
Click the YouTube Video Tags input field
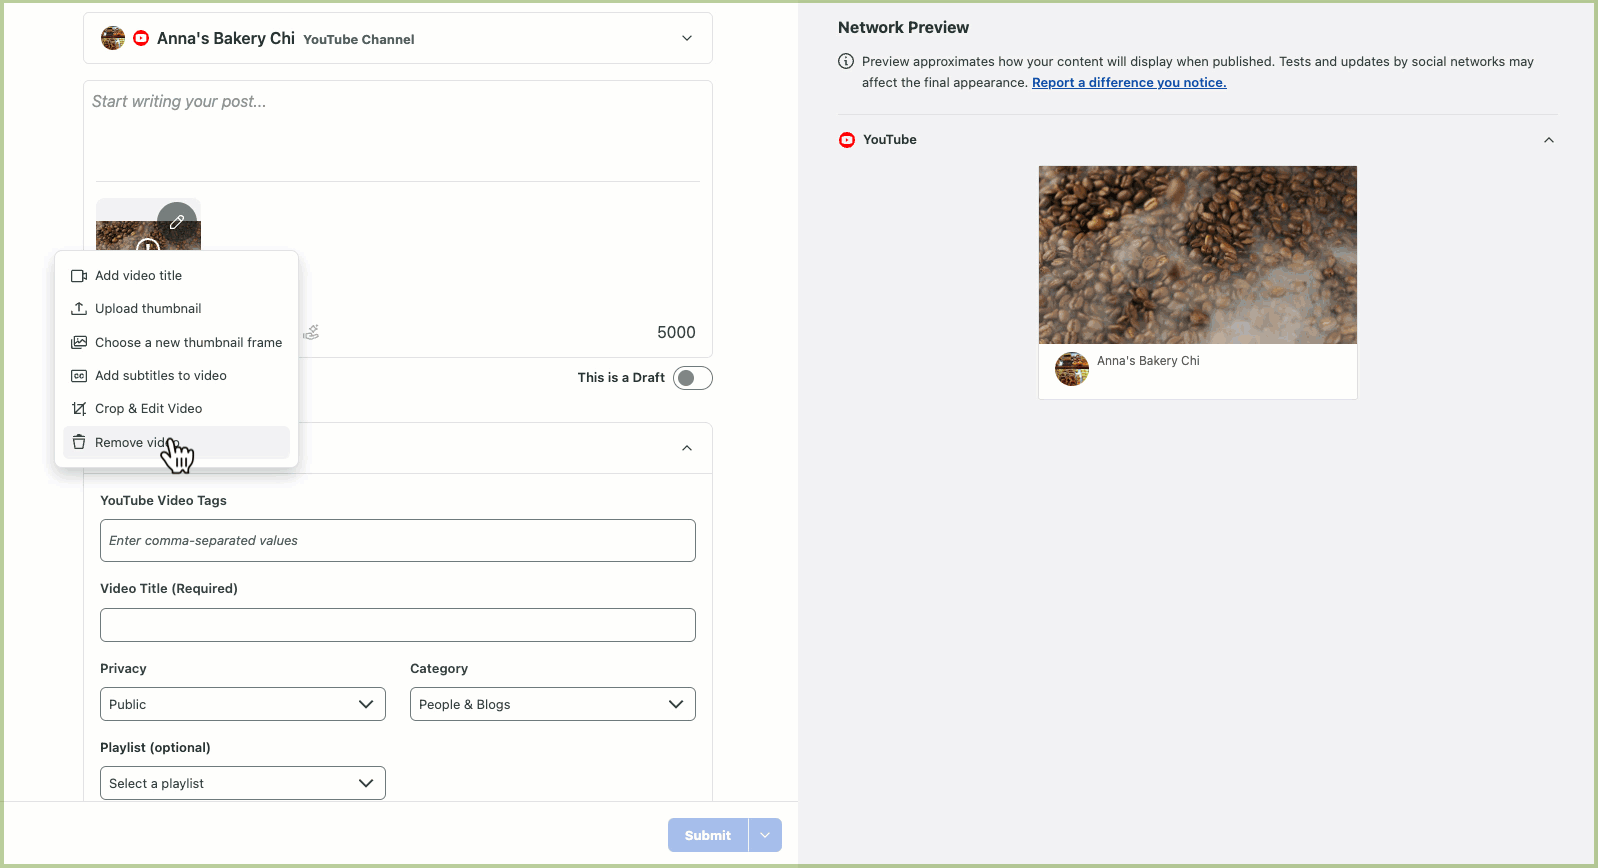point(398,541)
